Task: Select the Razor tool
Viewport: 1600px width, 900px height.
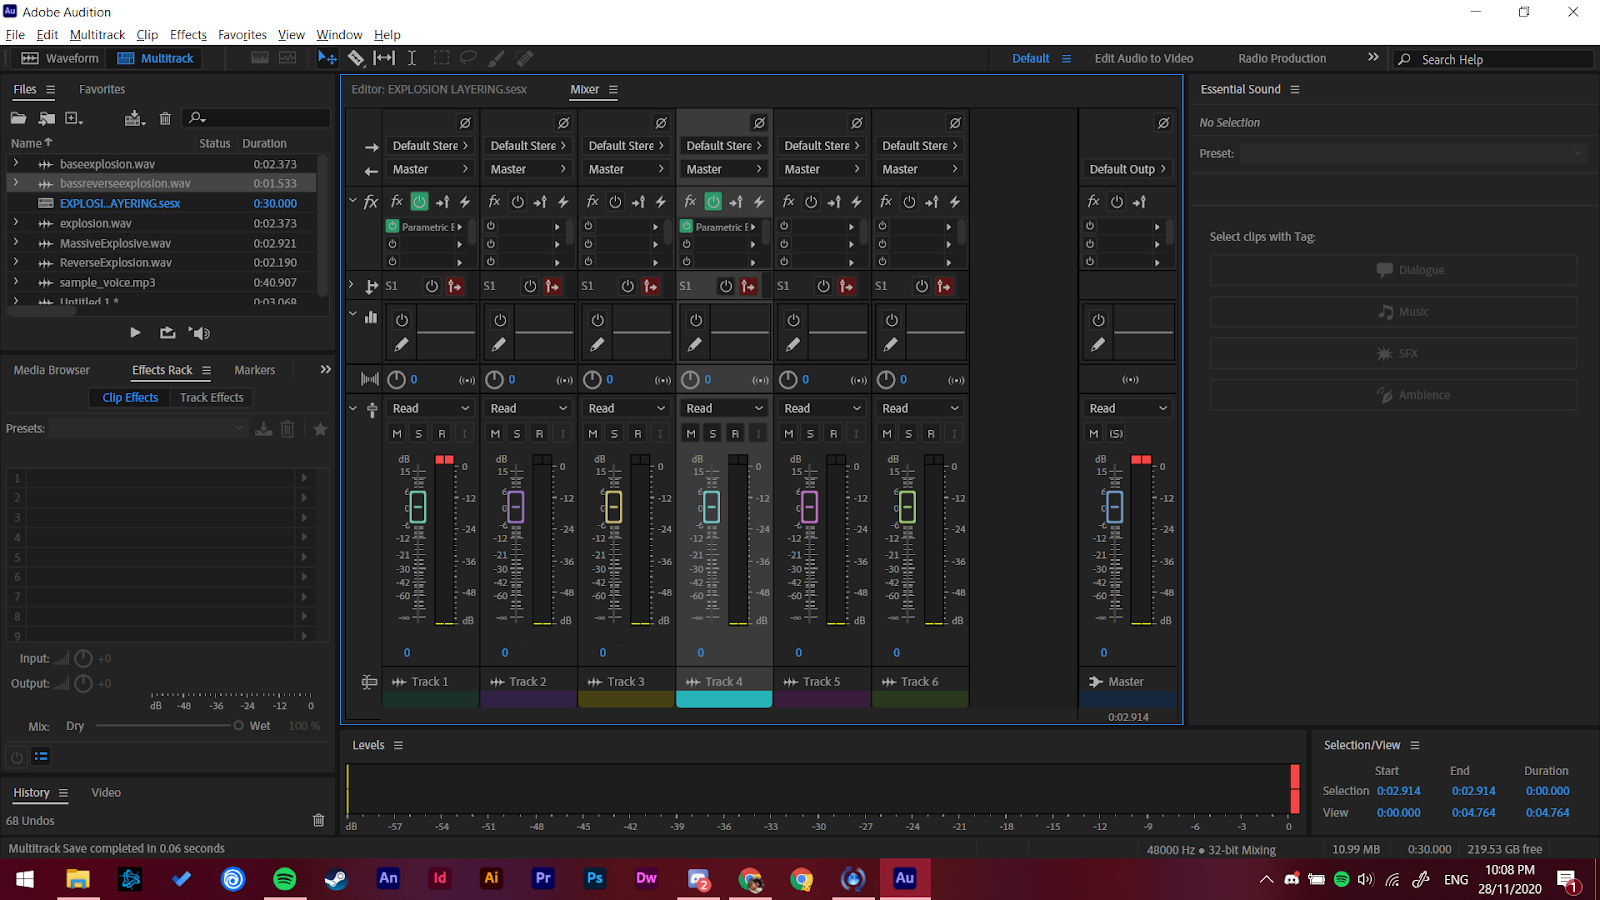Action: click(356, 58)
